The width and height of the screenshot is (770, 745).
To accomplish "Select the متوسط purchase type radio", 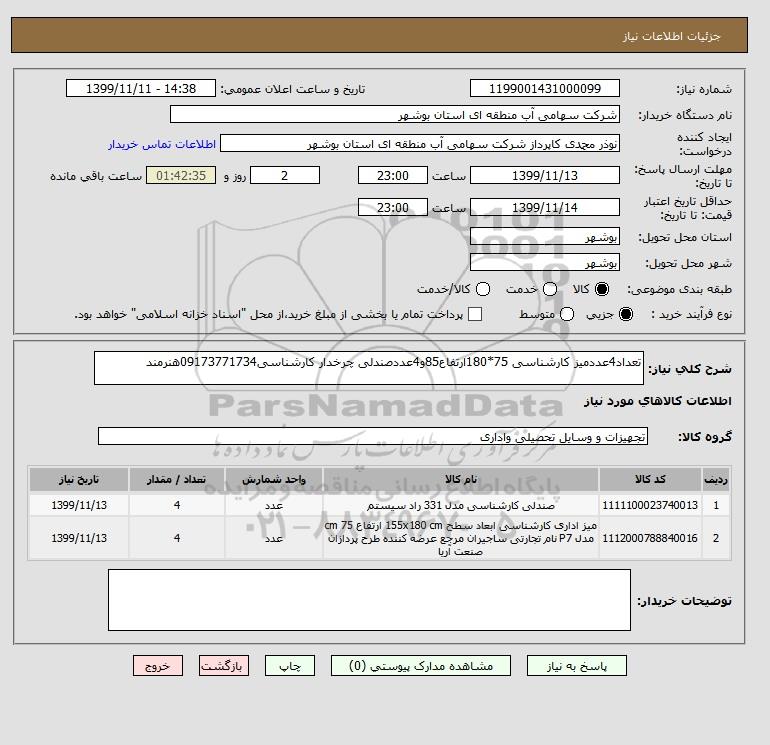I will pos(567,314).
